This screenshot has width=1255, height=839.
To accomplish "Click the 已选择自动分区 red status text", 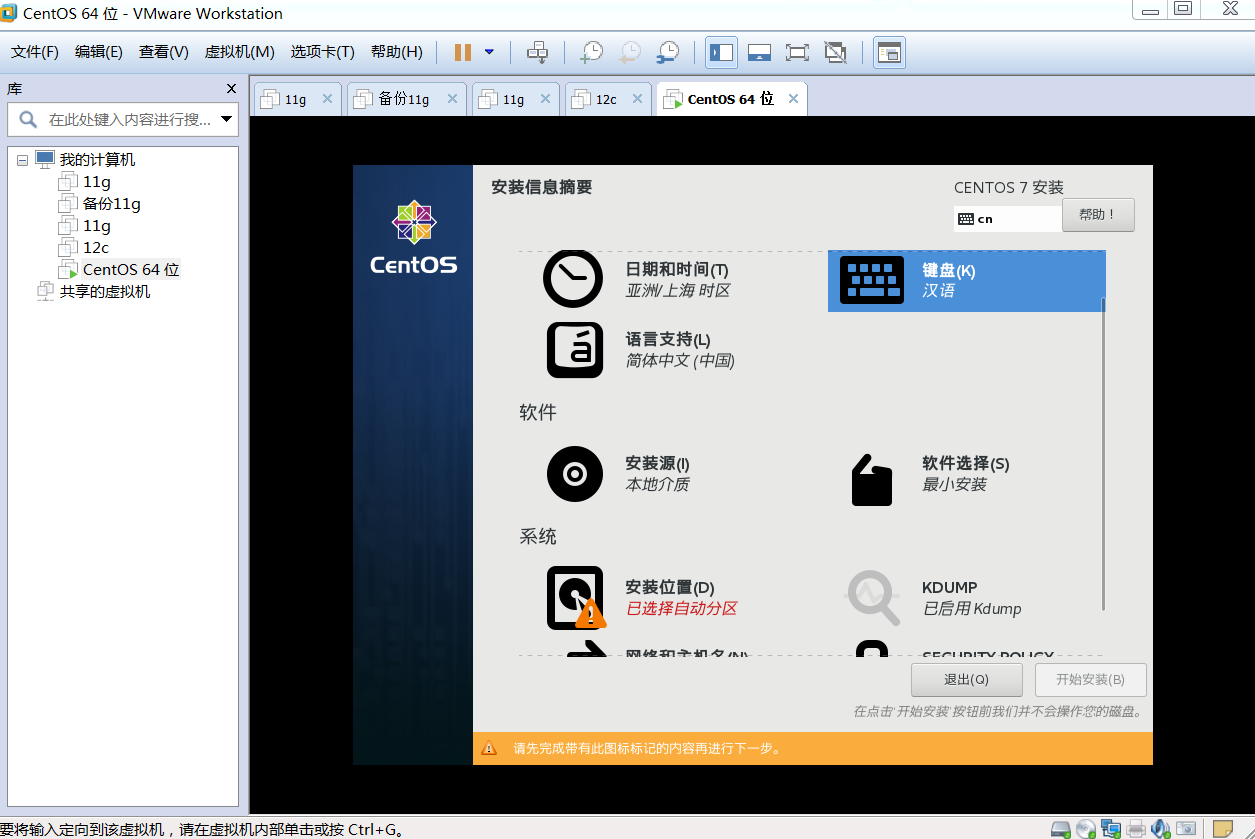I will [x=681, y=608].
